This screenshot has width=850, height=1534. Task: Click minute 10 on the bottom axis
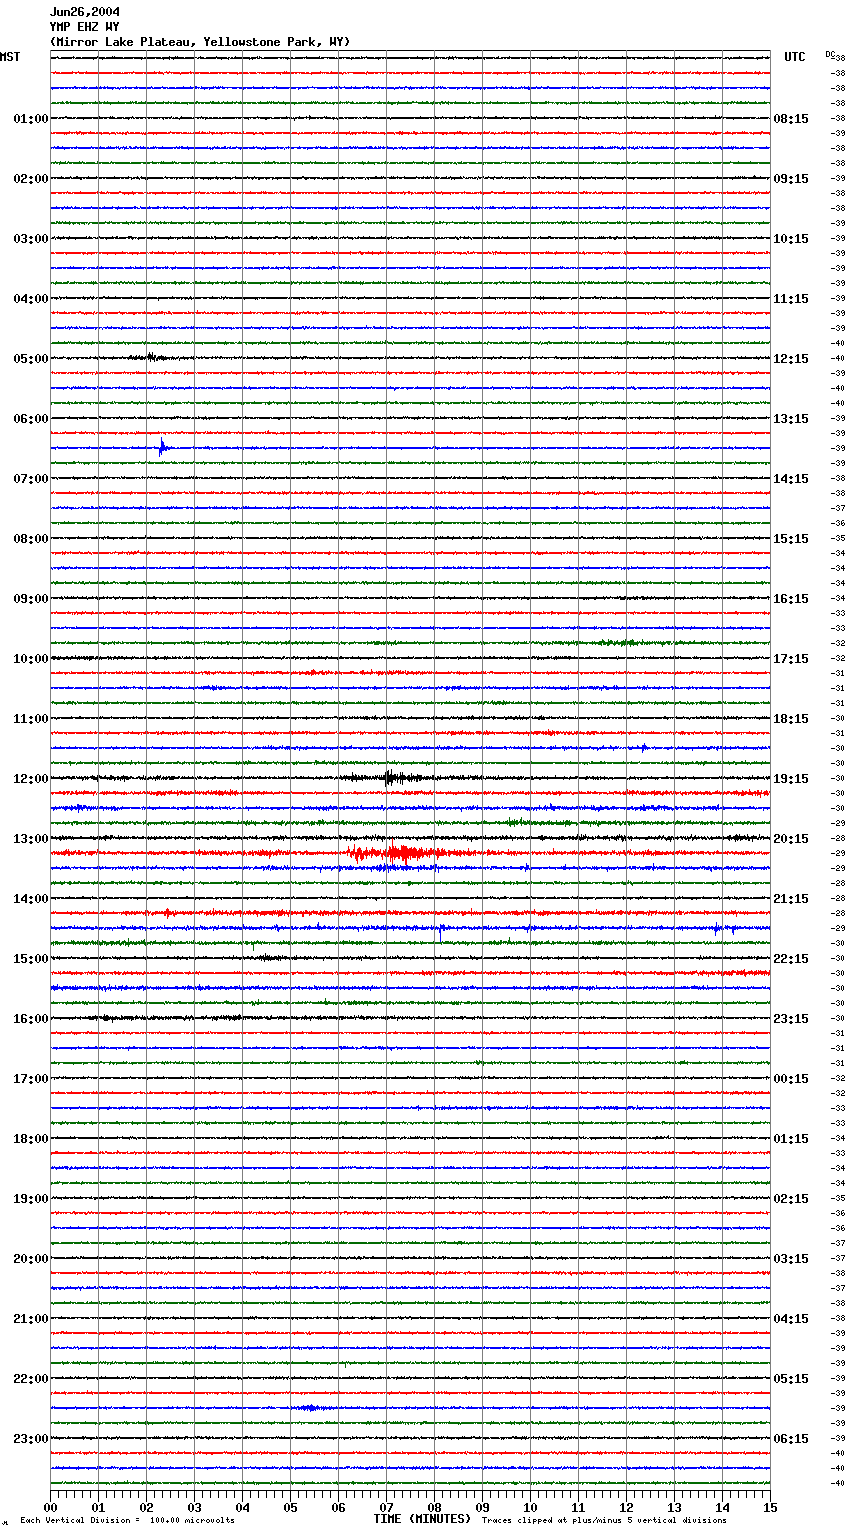coord(530,1507)
